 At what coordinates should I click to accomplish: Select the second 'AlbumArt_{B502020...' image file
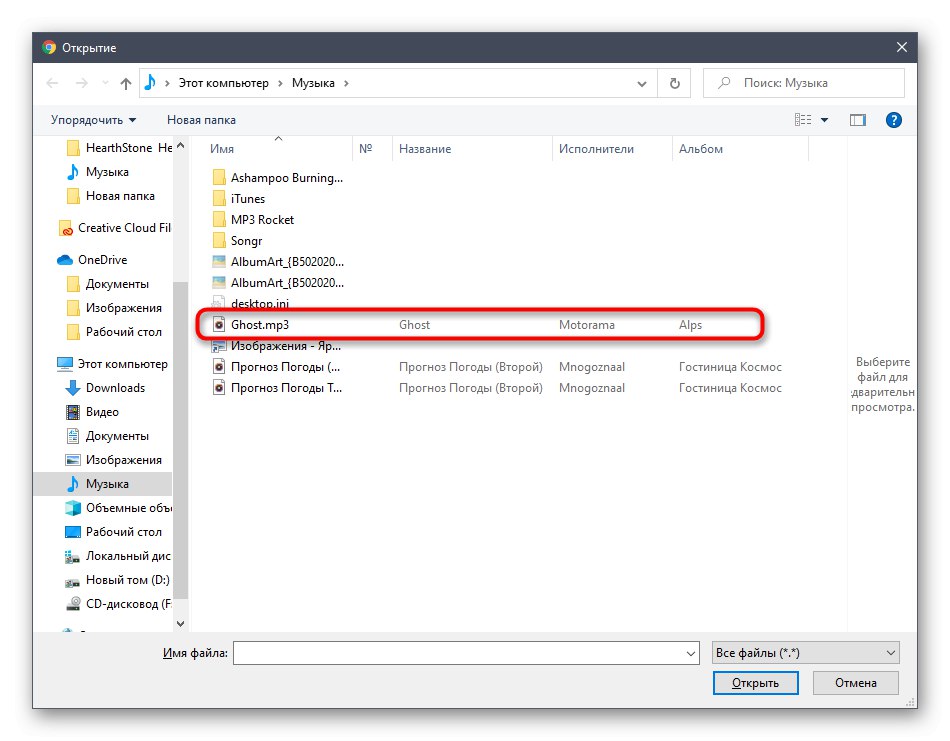(278, 283)
